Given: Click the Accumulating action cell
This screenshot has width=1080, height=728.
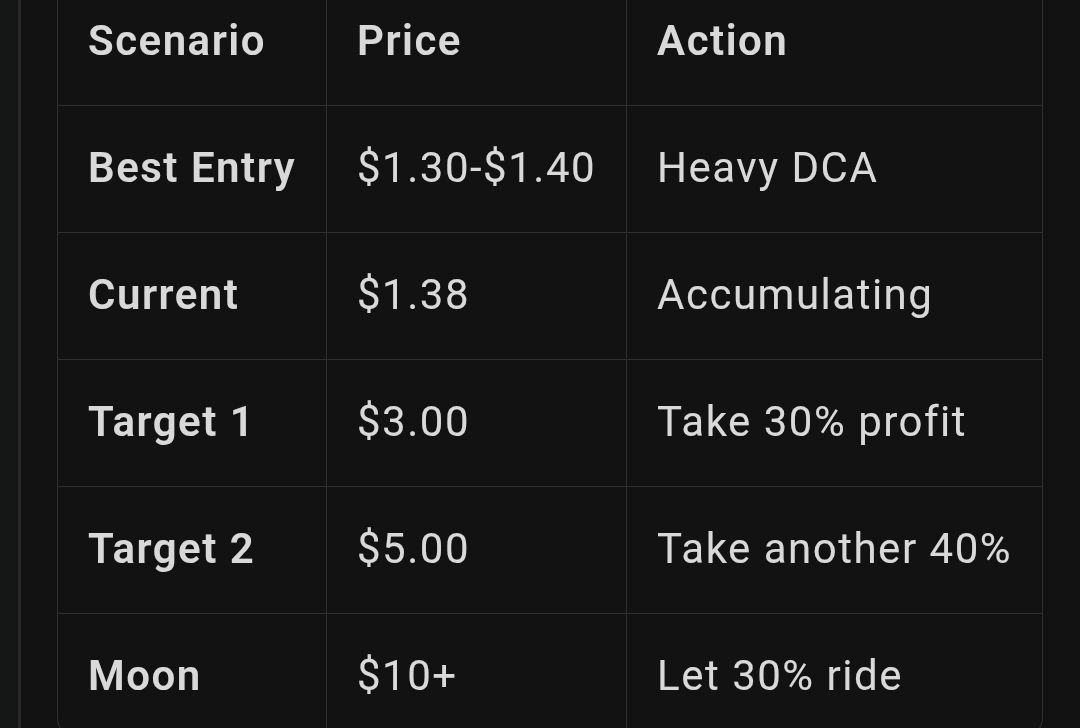Looking at the screenshot, I should pos(794,295).
